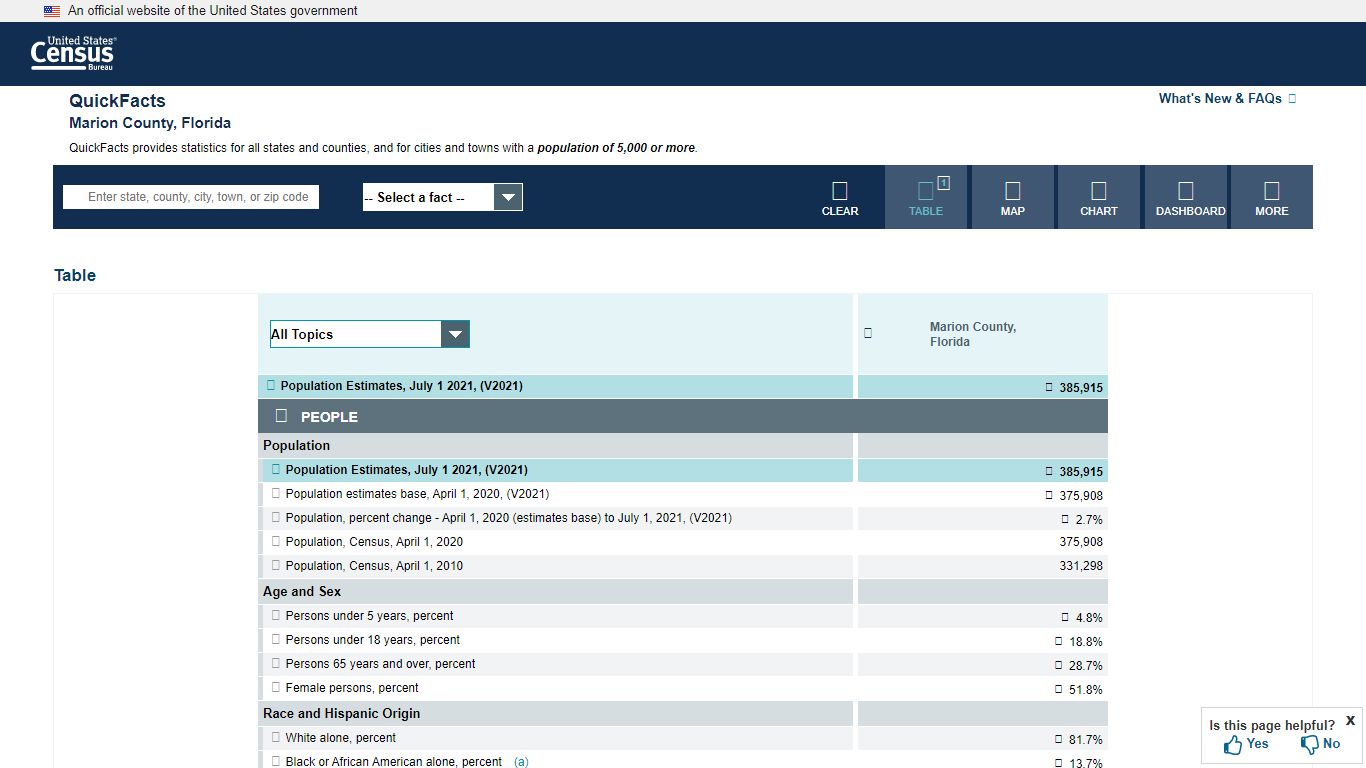Switch to the DASHBOARD view
Viewport: 1366px width, 768px height.
click(x=1186, y=198)
